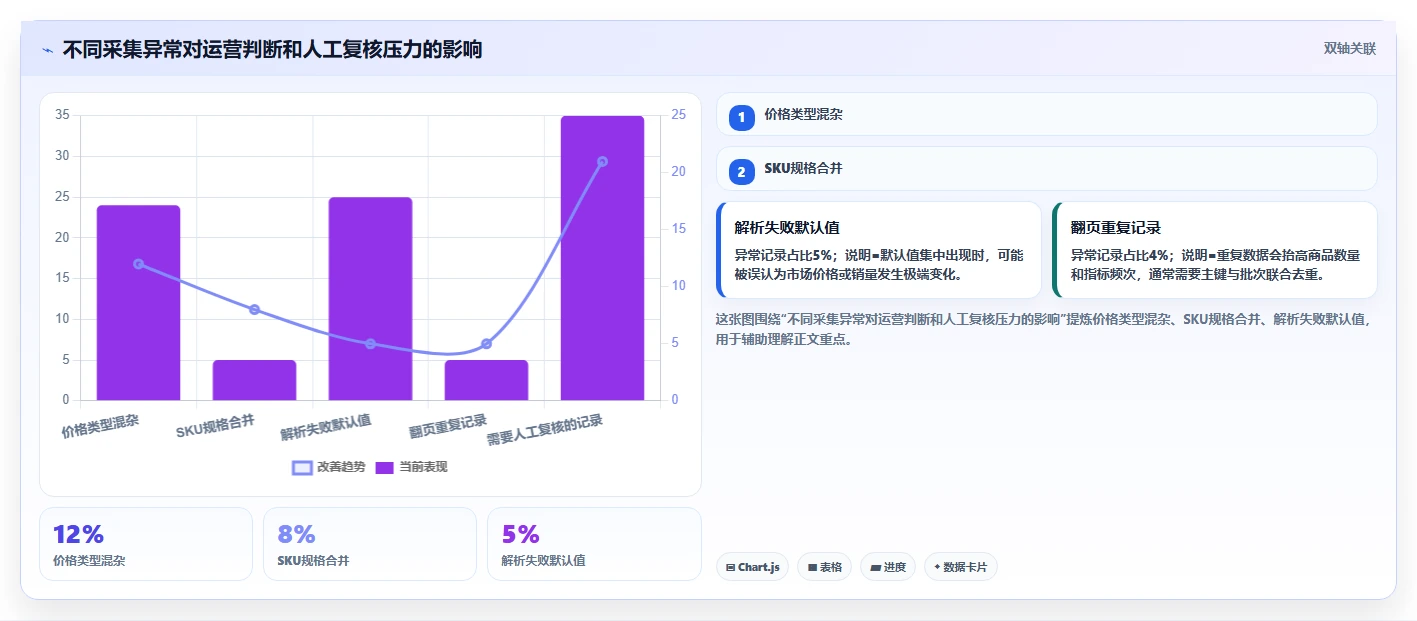1417x621 pixels.
Task: Open the 解析失败默认值 detail card
Action: point(879,250)
